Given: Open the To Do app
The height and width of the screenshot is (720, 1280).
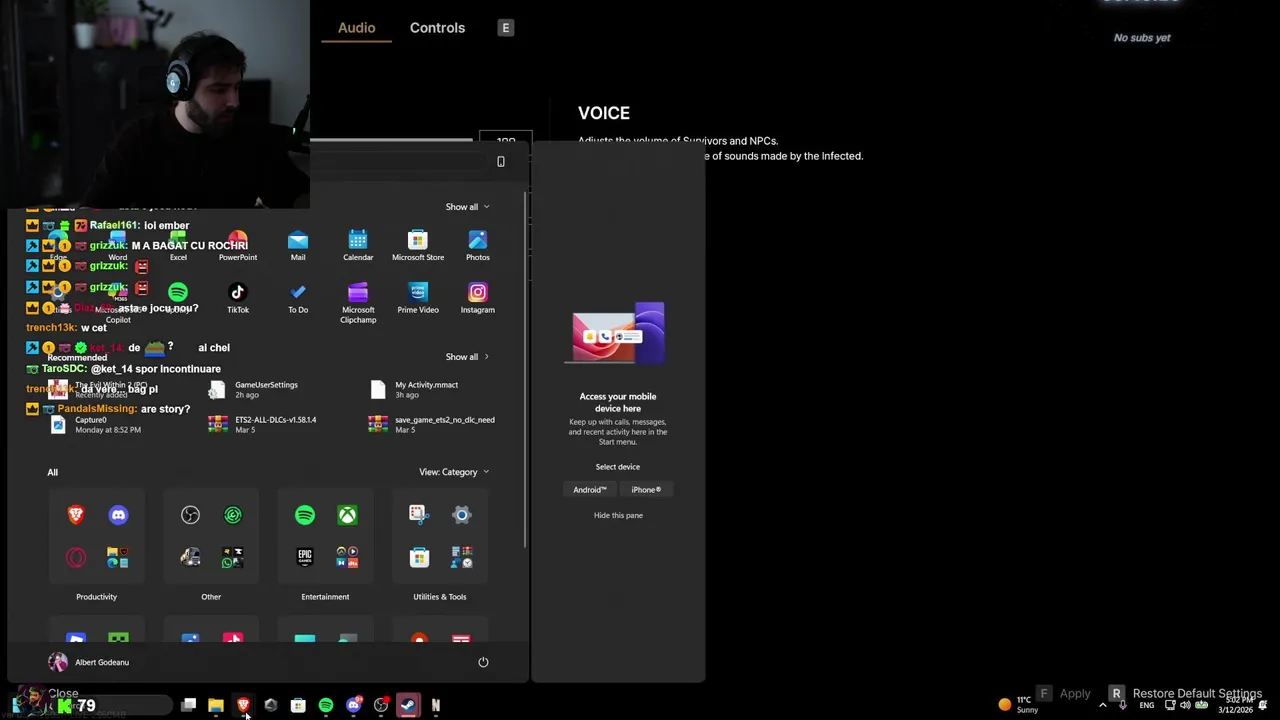Looking at the screenshot, I should click(x=298, y=297).
